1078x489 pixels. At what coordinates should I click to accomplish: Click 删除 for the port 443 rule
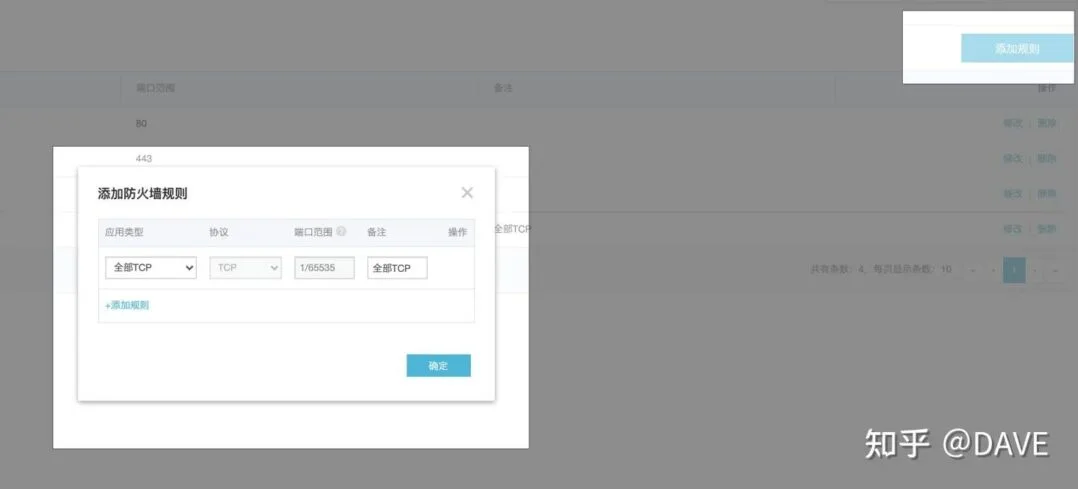(1046, 158)
